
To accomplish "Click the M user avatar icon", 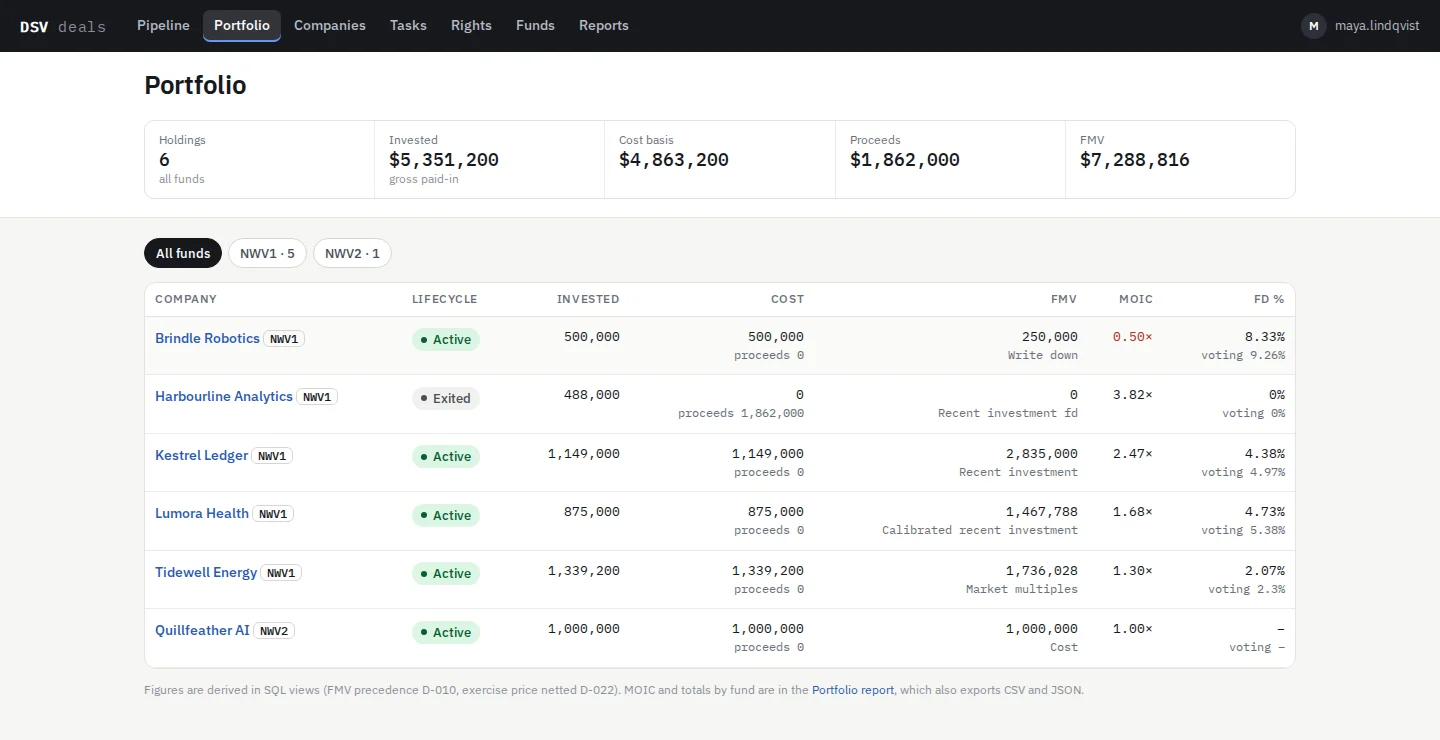I will (1314, 26).
